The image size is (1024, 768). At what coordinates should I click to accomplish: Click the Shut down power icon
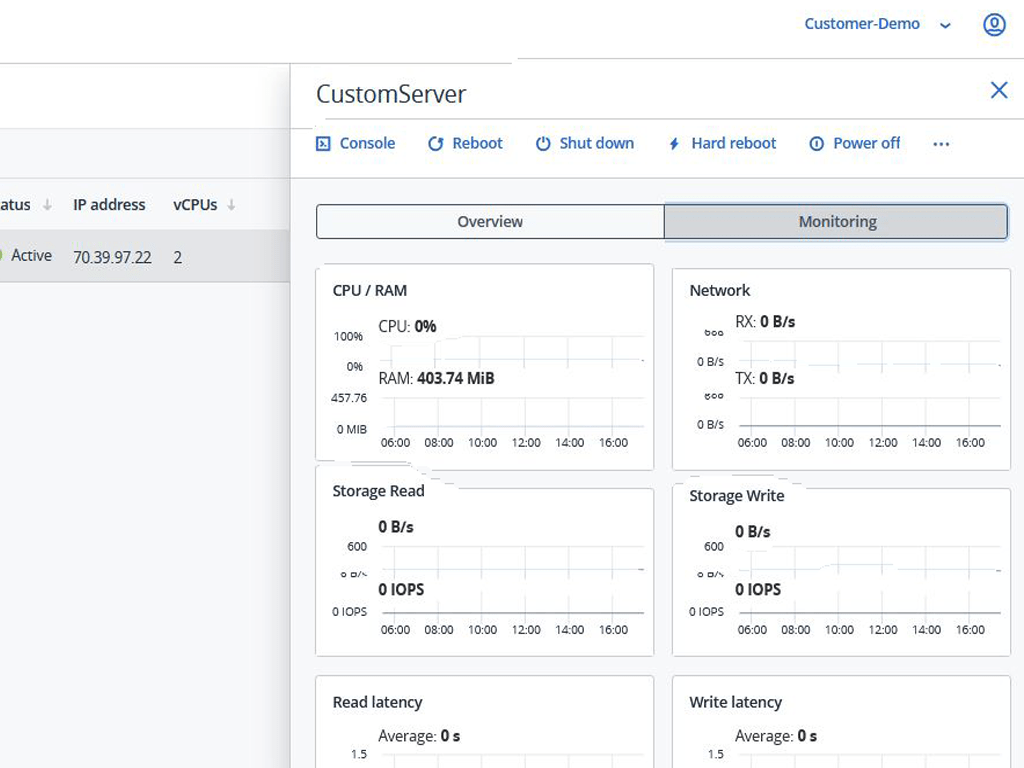coord(543,144)
